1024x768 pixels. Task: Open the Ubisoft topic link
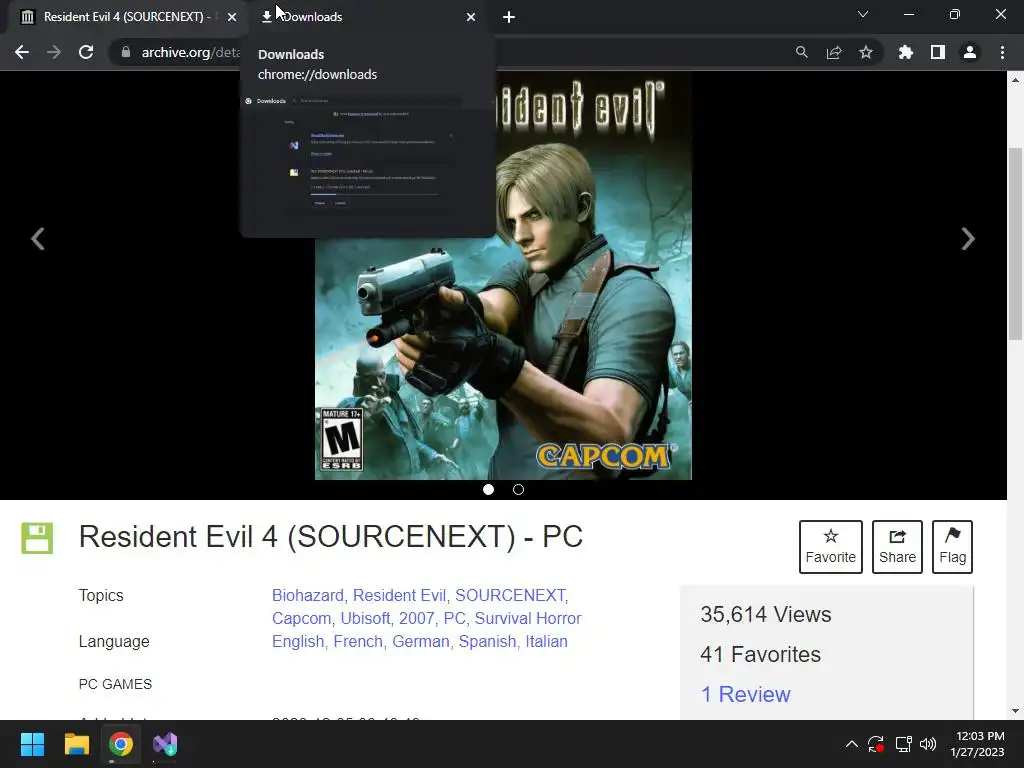pyautogui.click(x=365, y=618)
